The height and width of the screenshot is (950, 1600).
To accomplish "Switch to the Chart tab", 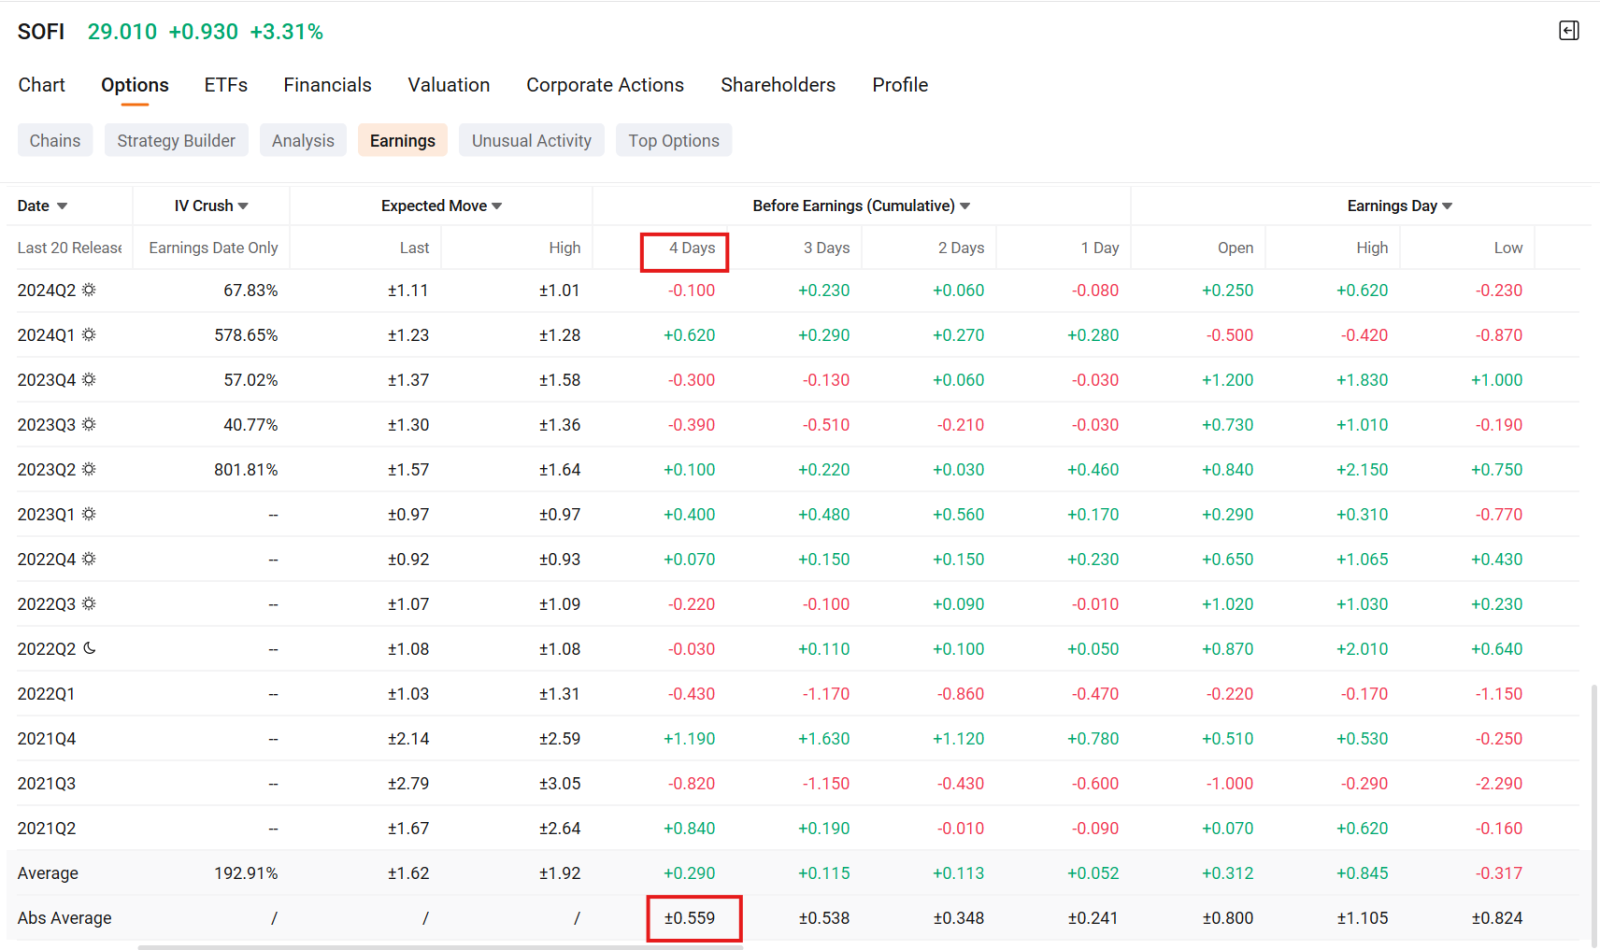I will pos(42,85).
